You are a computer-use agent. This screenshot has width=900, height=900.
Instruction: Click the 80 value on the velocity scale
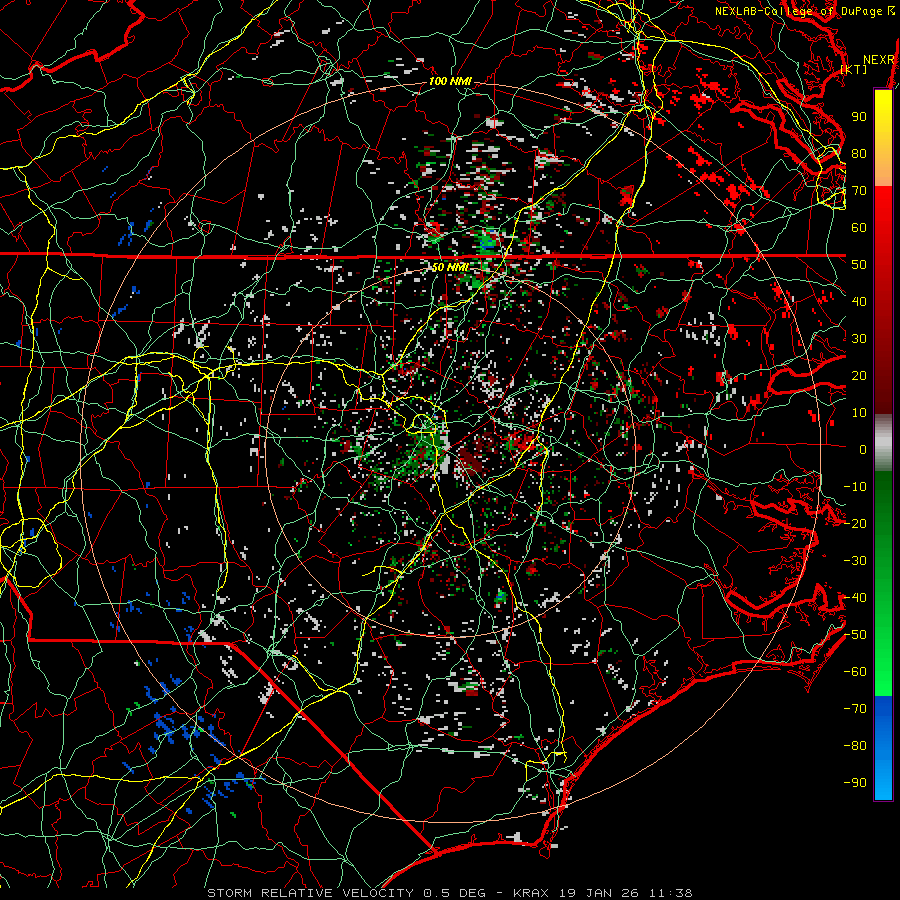(859, 154)
